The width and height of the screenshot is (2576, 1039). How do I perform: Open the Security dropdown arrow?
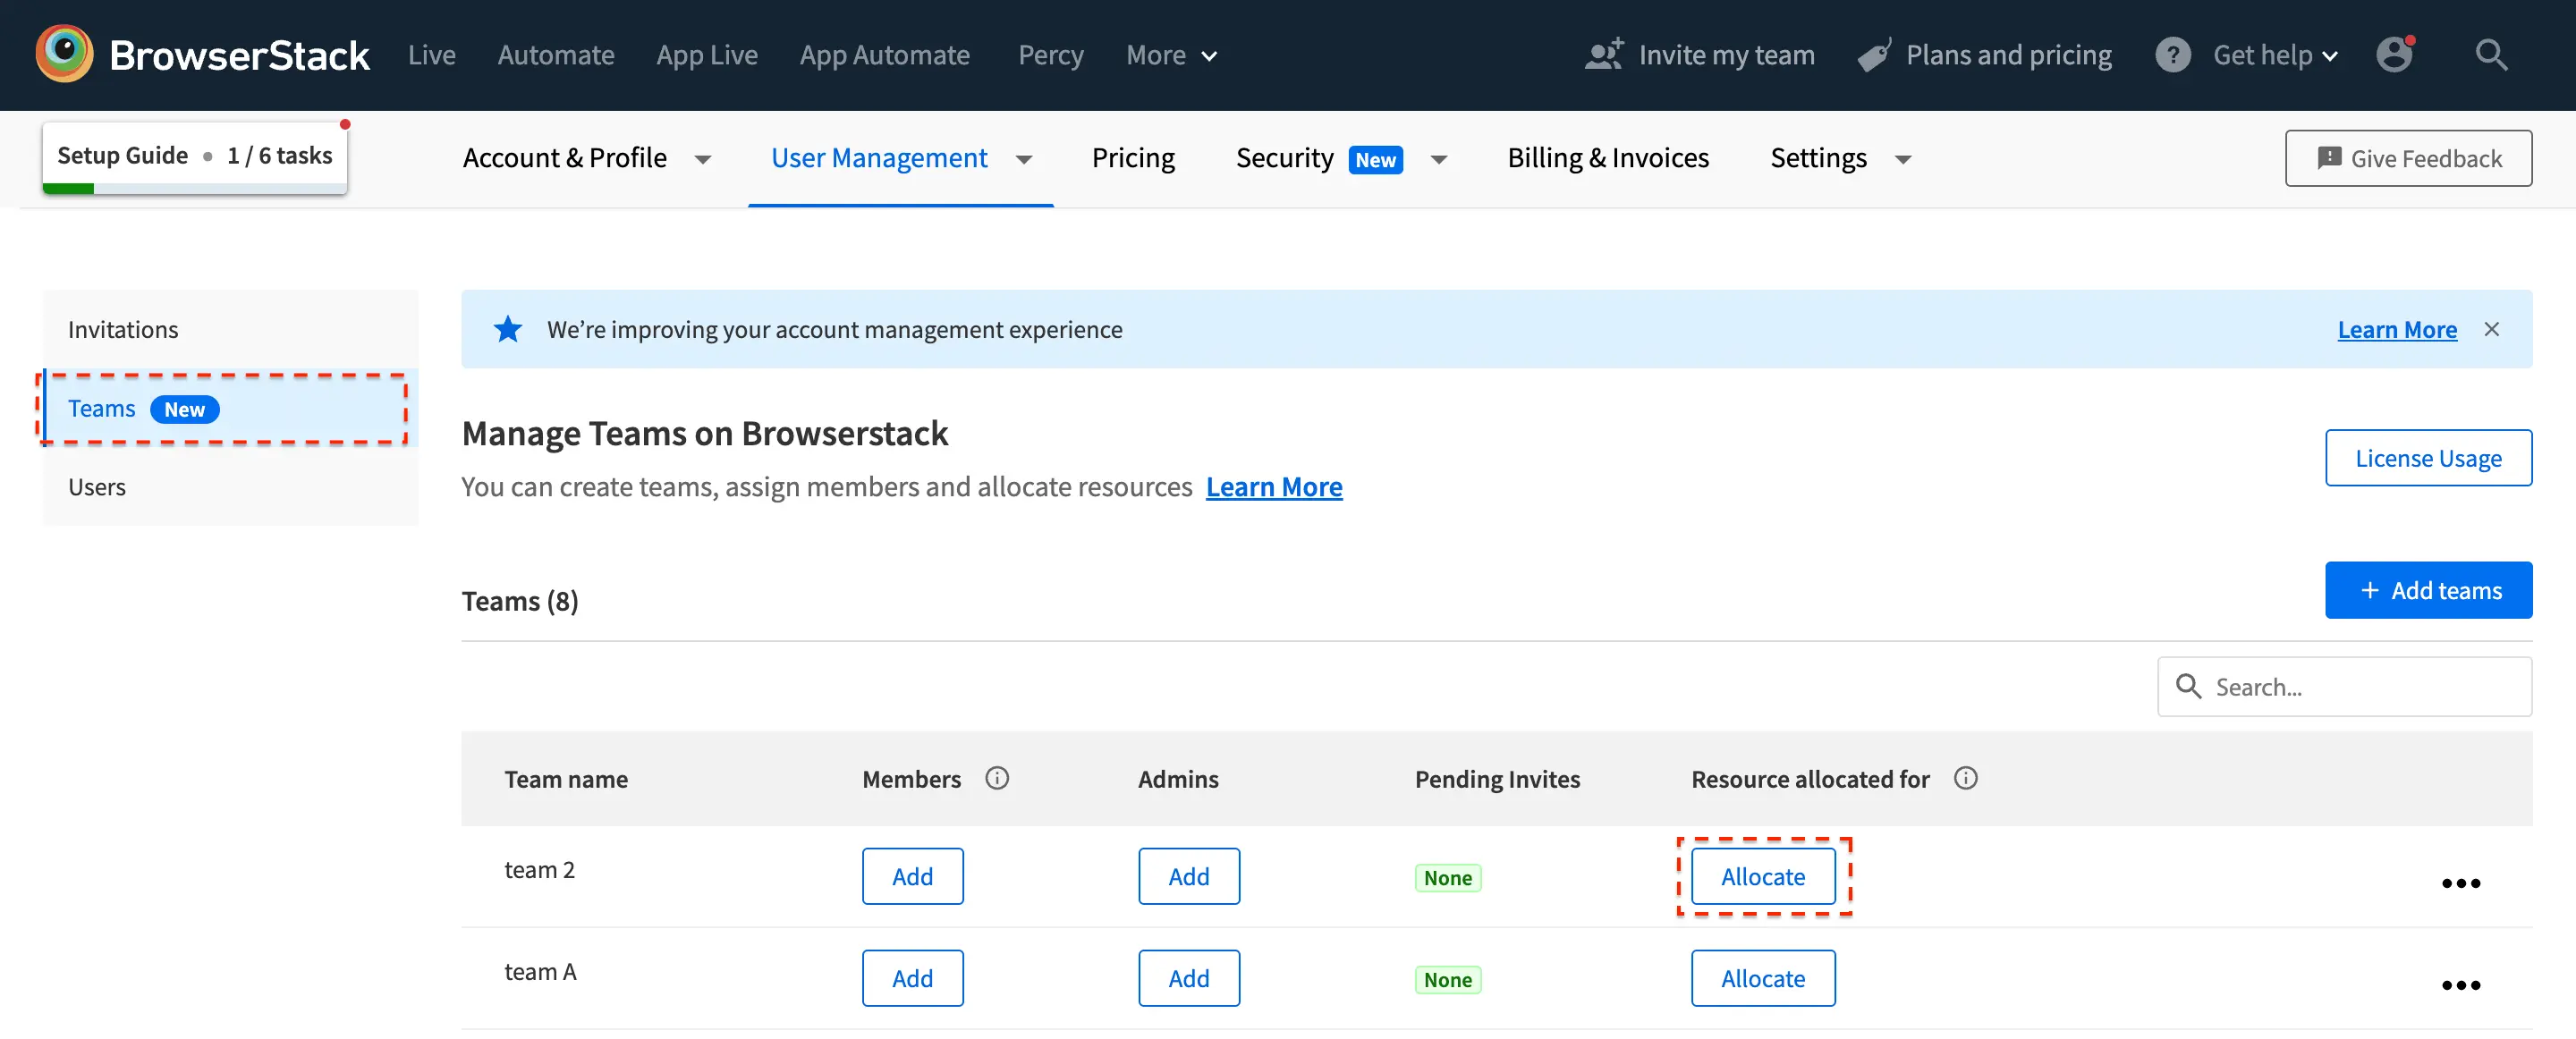tap(1439, 159)
